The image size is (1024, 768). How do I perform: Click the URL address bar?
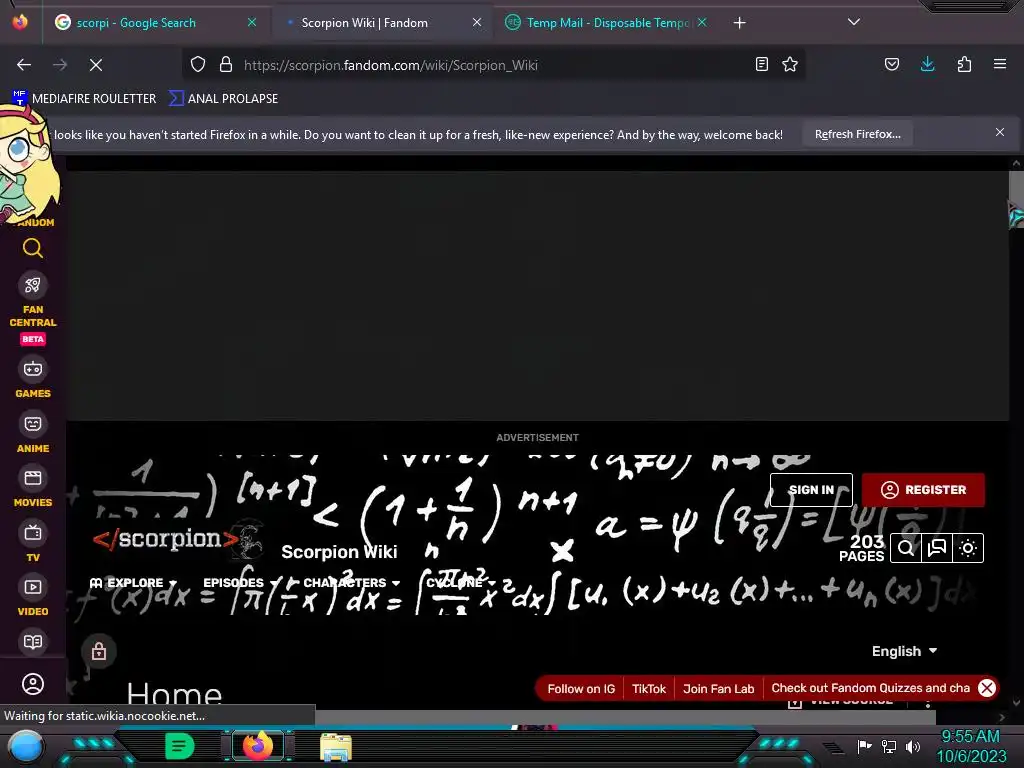click(496, 65)
